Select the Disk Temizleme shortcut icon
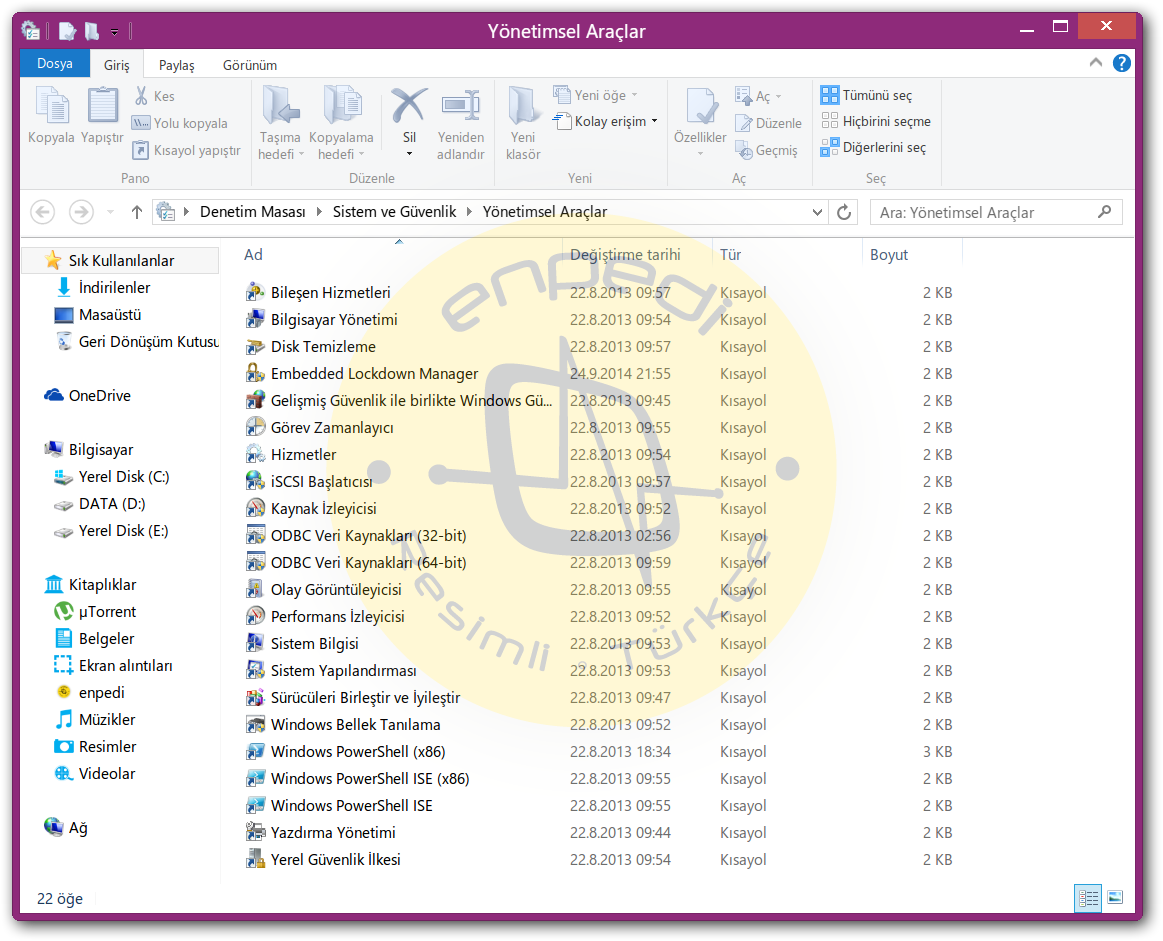This screenshot has width=1163, height=941. click(x=255, y=346)
